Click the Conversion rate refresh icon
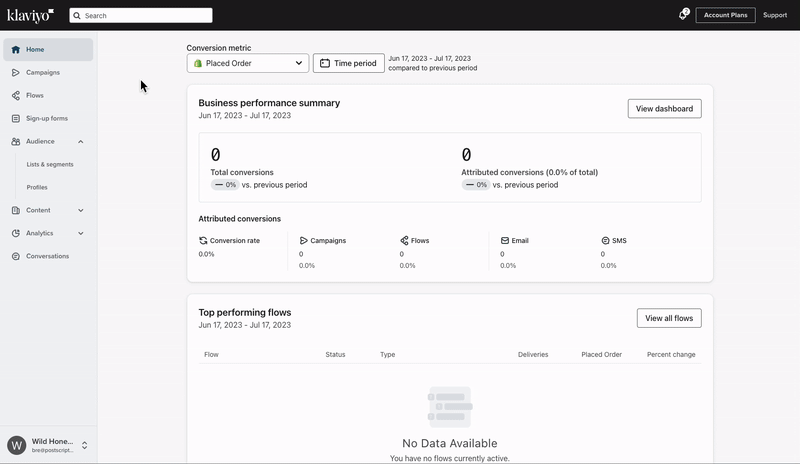The height and width of the screenshot is (464, 800). (x=203, y=240)
